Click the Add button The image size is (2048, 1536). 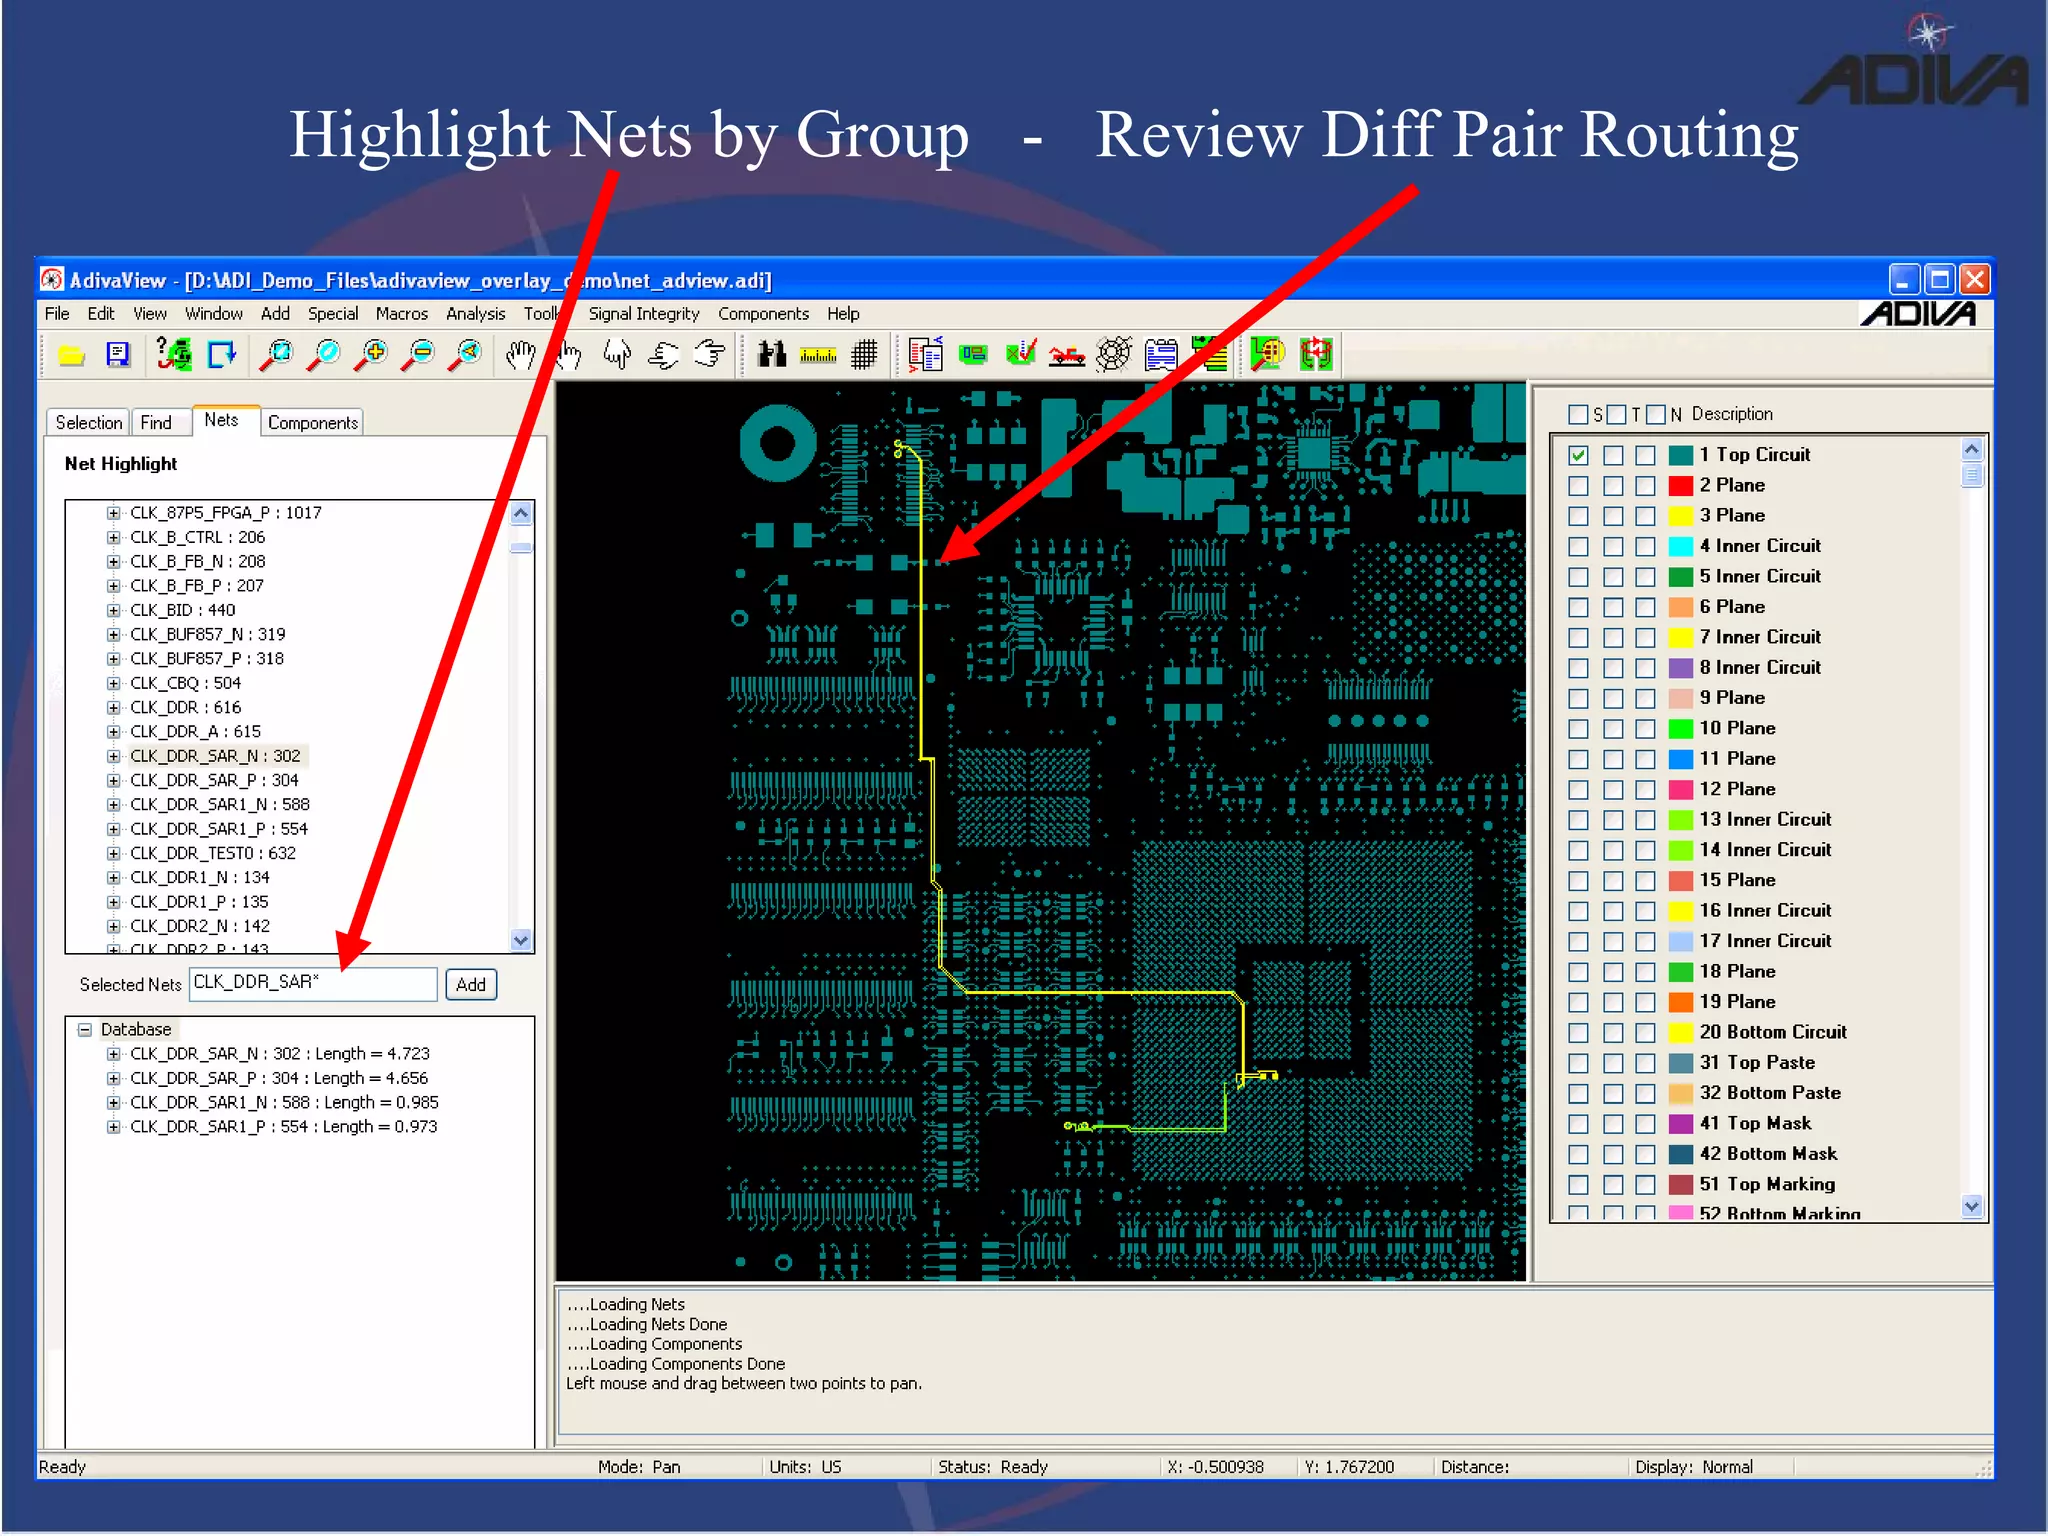click(470, 985)
